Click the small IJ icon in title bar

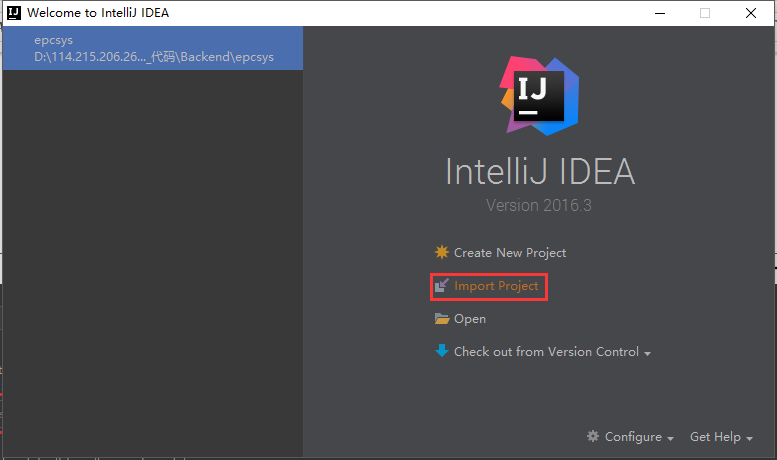point(13,13)
